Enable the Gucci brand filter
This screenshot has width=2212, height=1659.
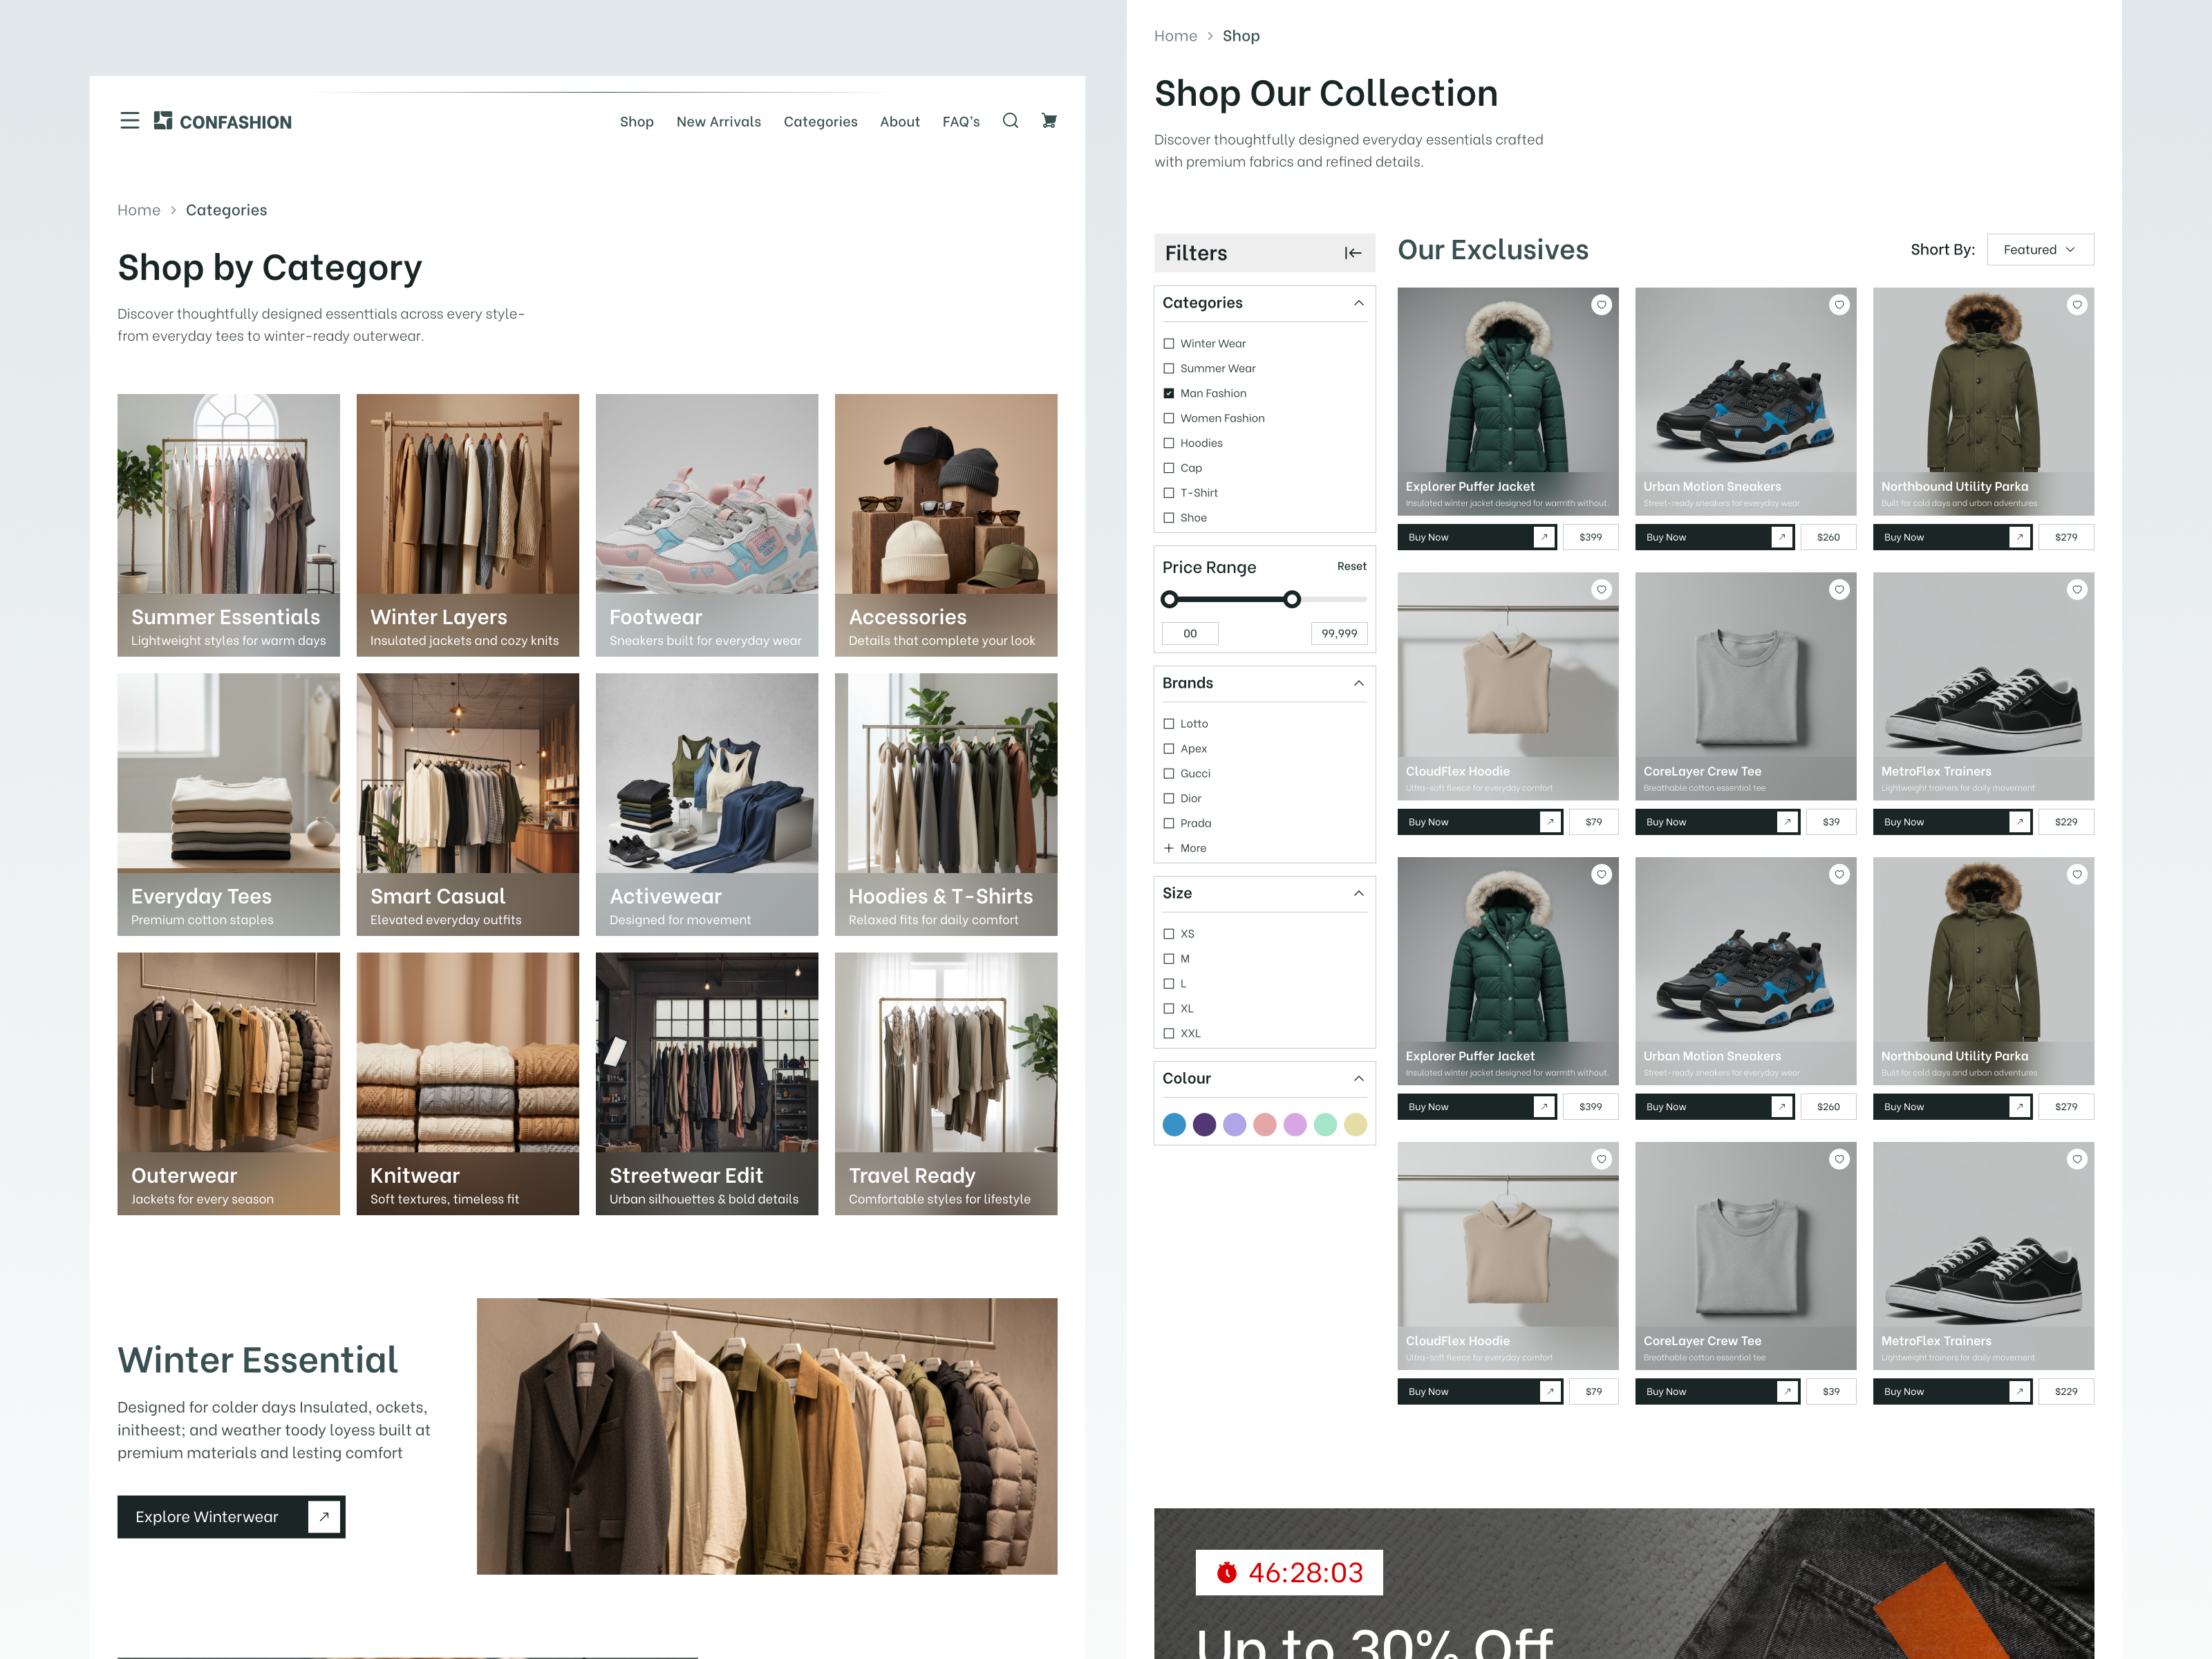(x=1169, y=773)
